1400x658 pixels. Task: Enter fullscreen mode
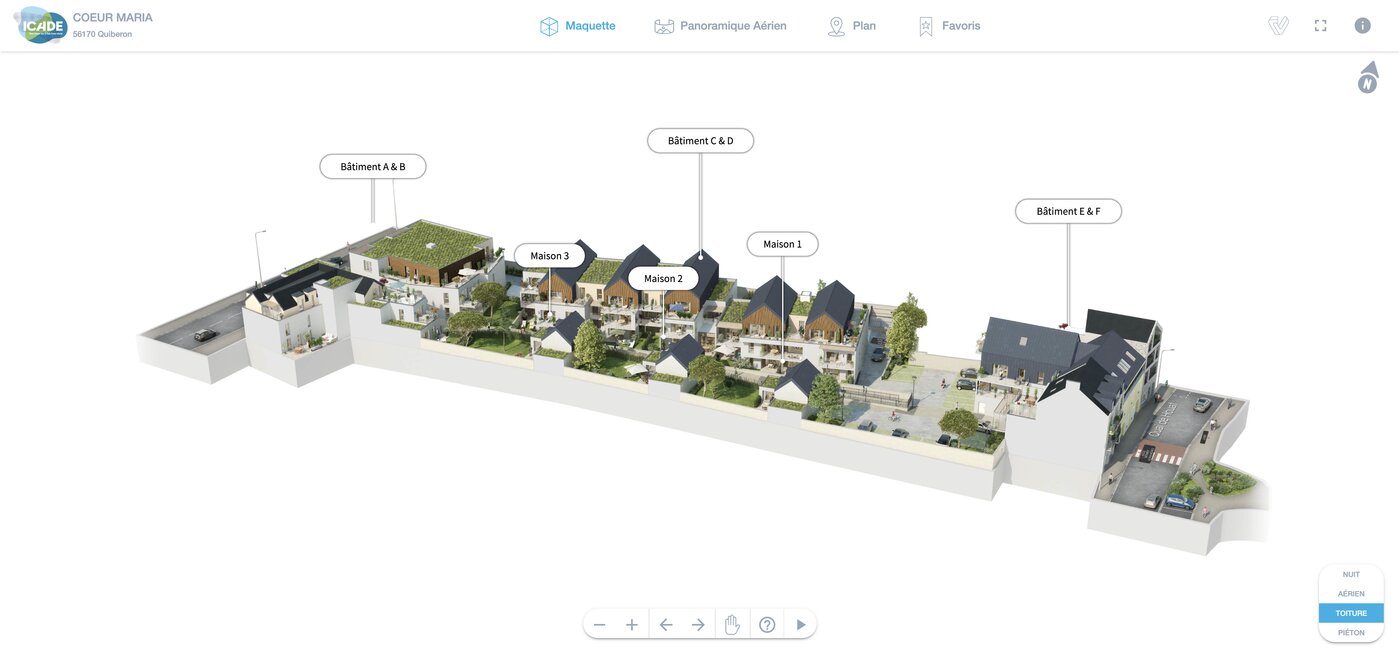(x=1320, y=26)
